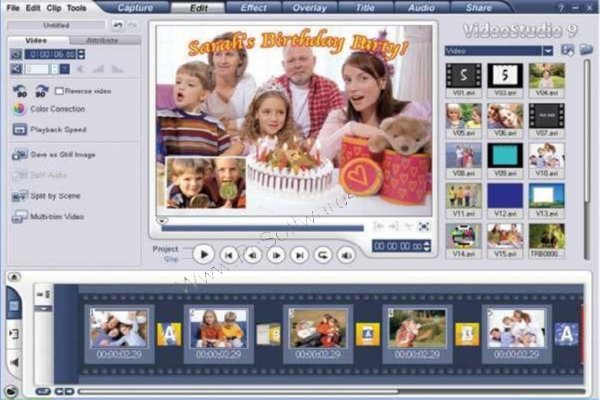Open the Video library gallery dropdown

click(x=548, y=51)
